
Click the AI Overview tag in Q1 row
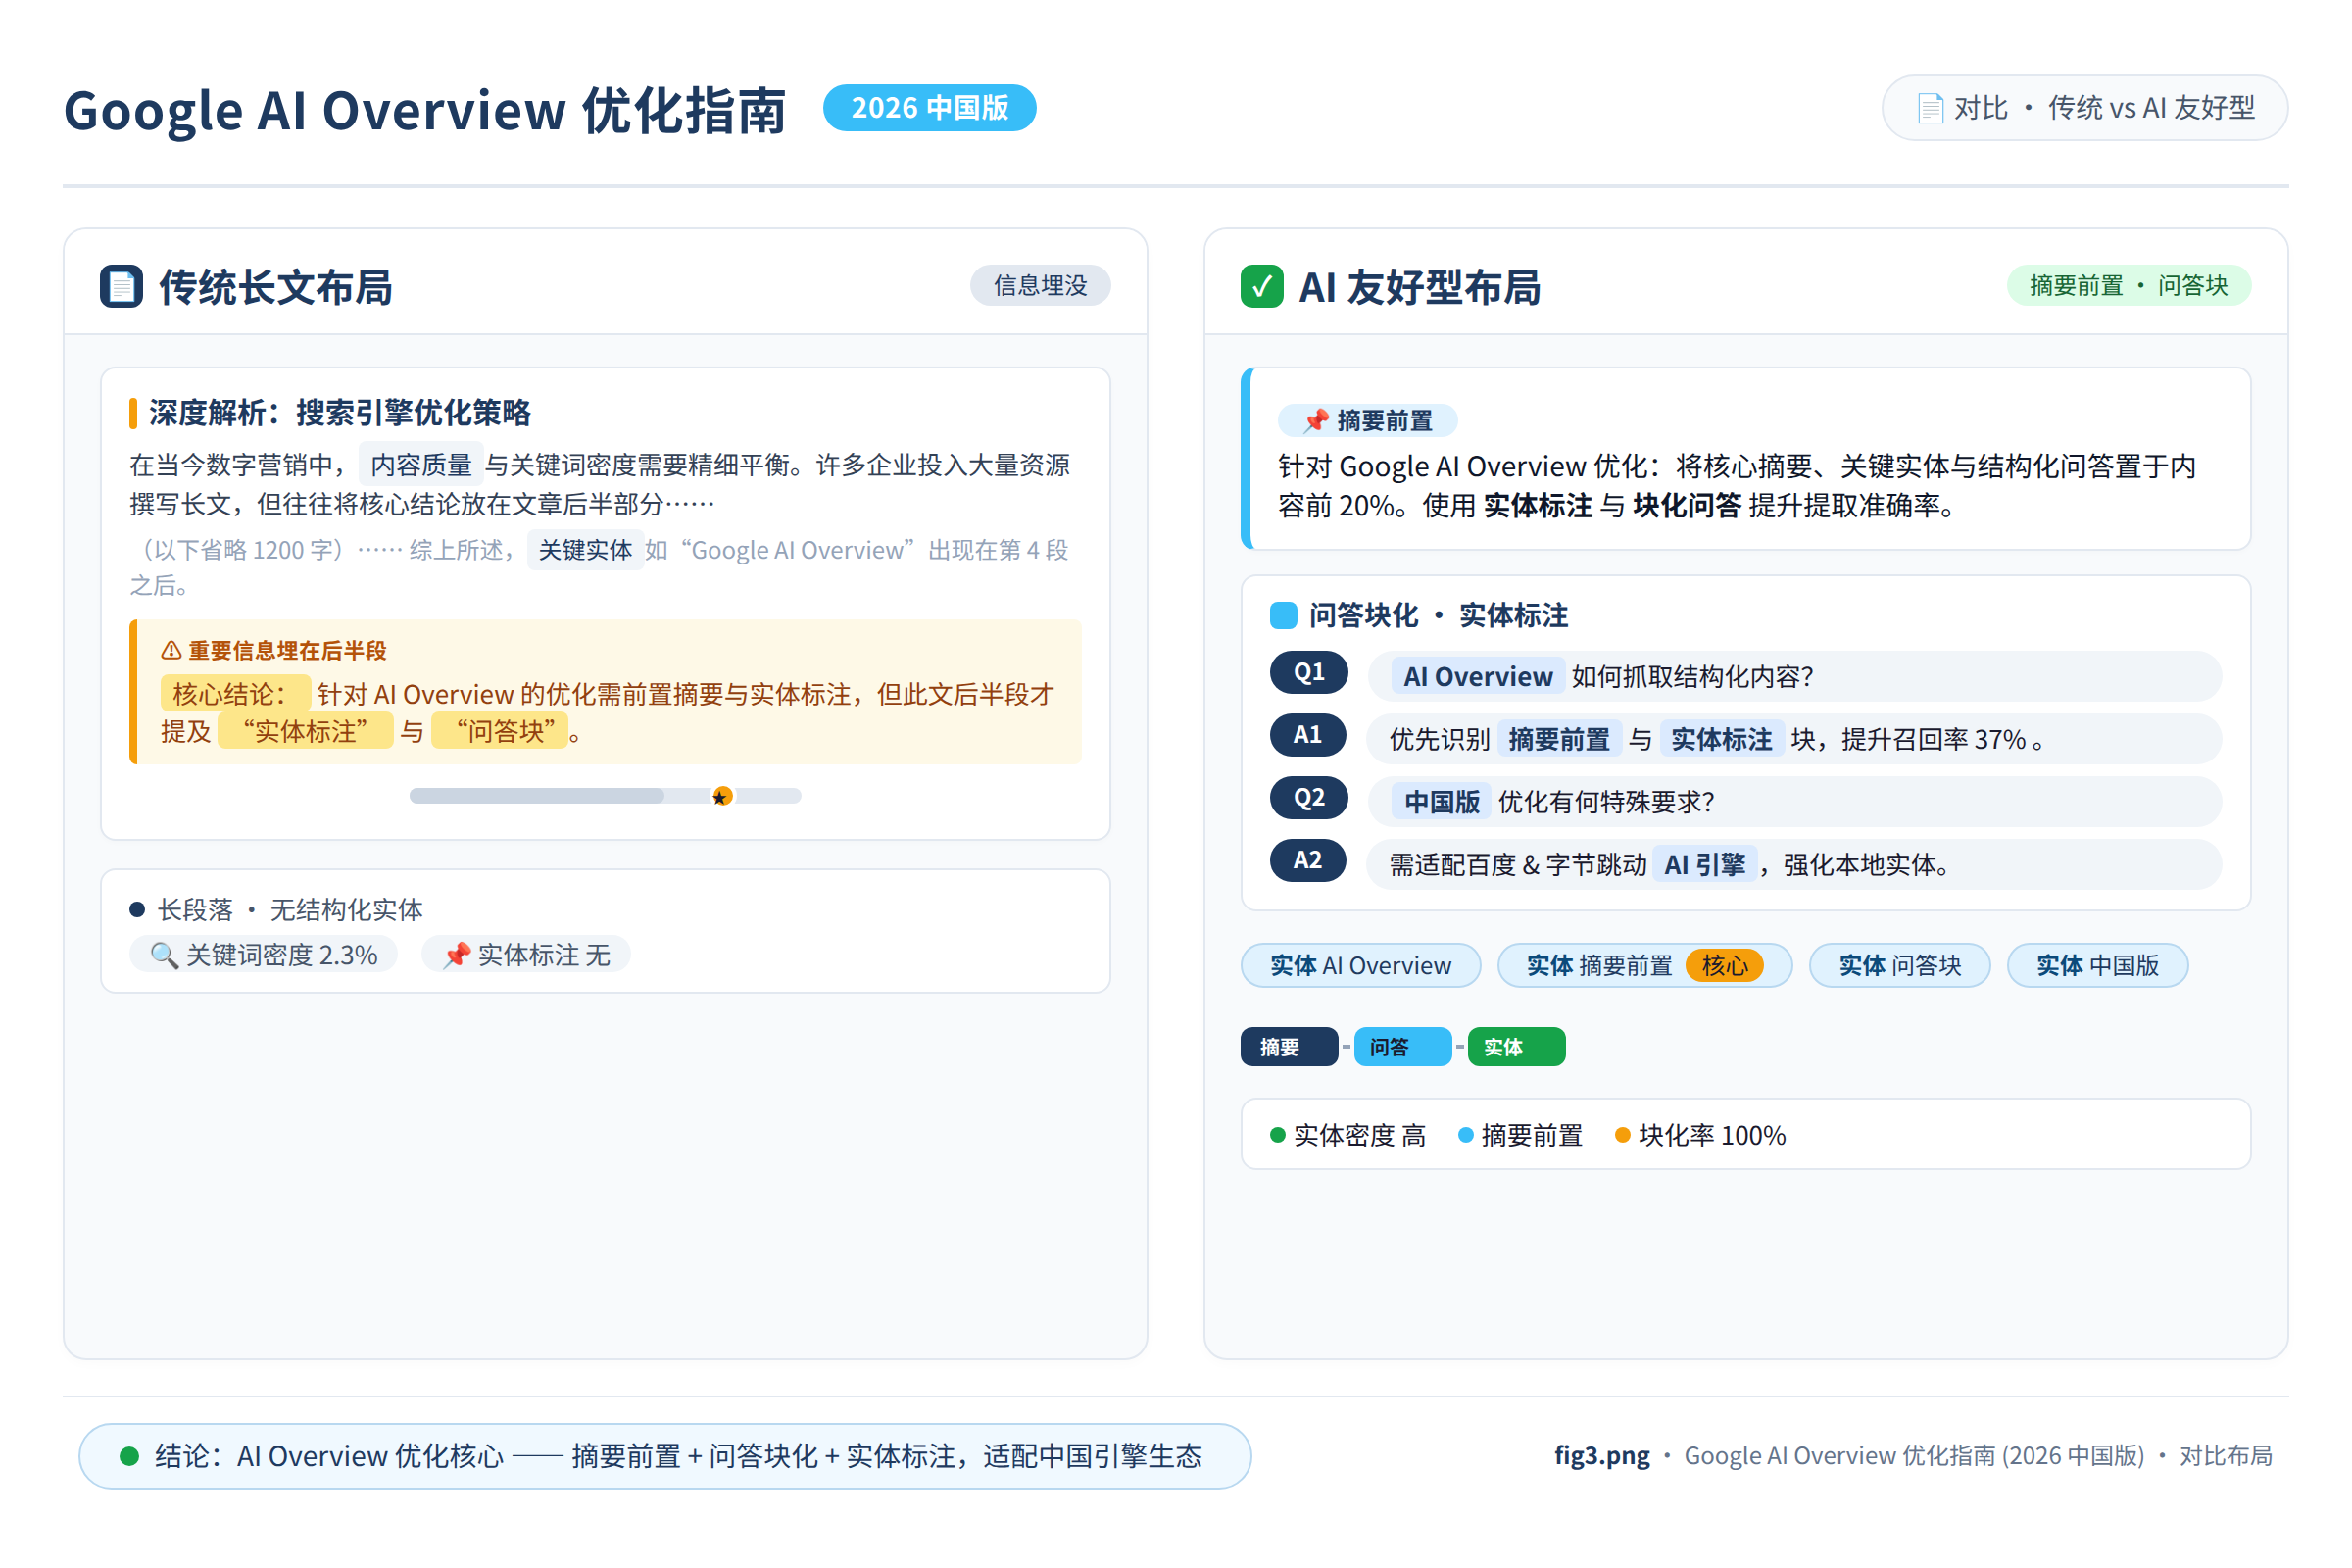pyautogui.click(x=1478, y=677)
